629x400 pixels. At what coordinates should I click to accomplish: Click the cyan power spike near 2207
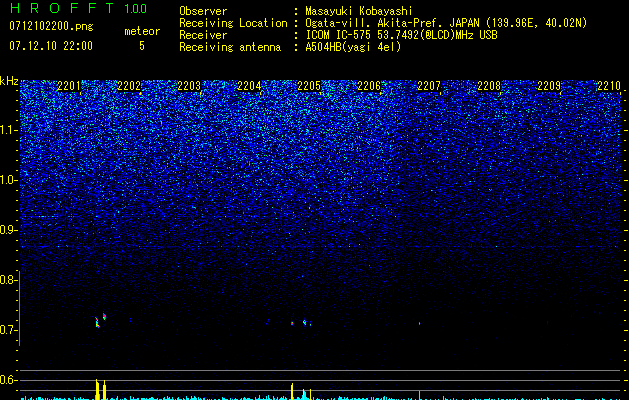420,395
